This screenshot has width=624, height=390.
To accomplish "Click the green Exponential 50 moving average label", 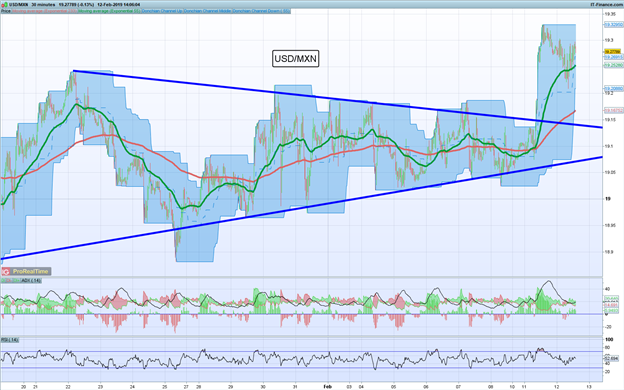I will point(109,11).
